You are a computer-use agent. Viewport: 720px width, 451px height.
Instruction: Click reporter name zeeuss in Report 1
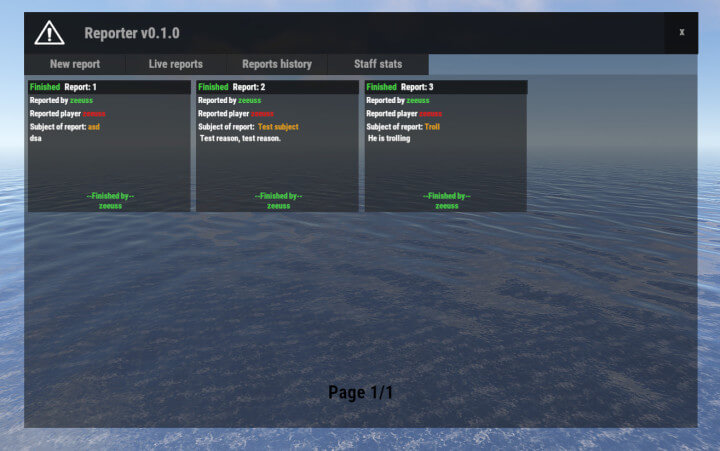[81, 100]
